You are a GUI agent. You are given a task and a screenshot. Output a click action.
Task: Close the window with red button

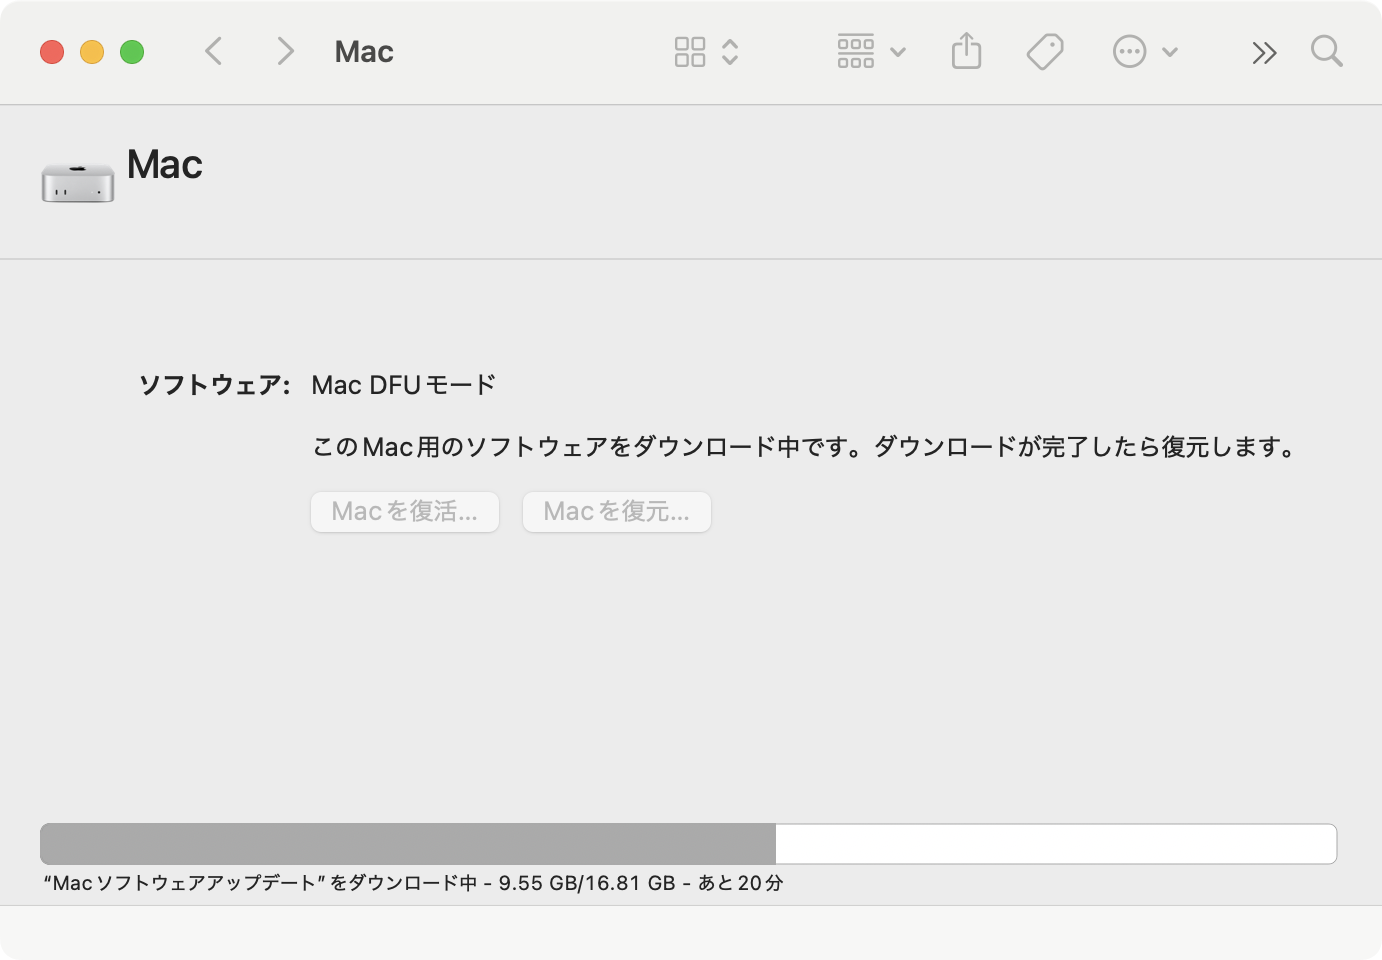pyautogui.click(x=52, y=52)
